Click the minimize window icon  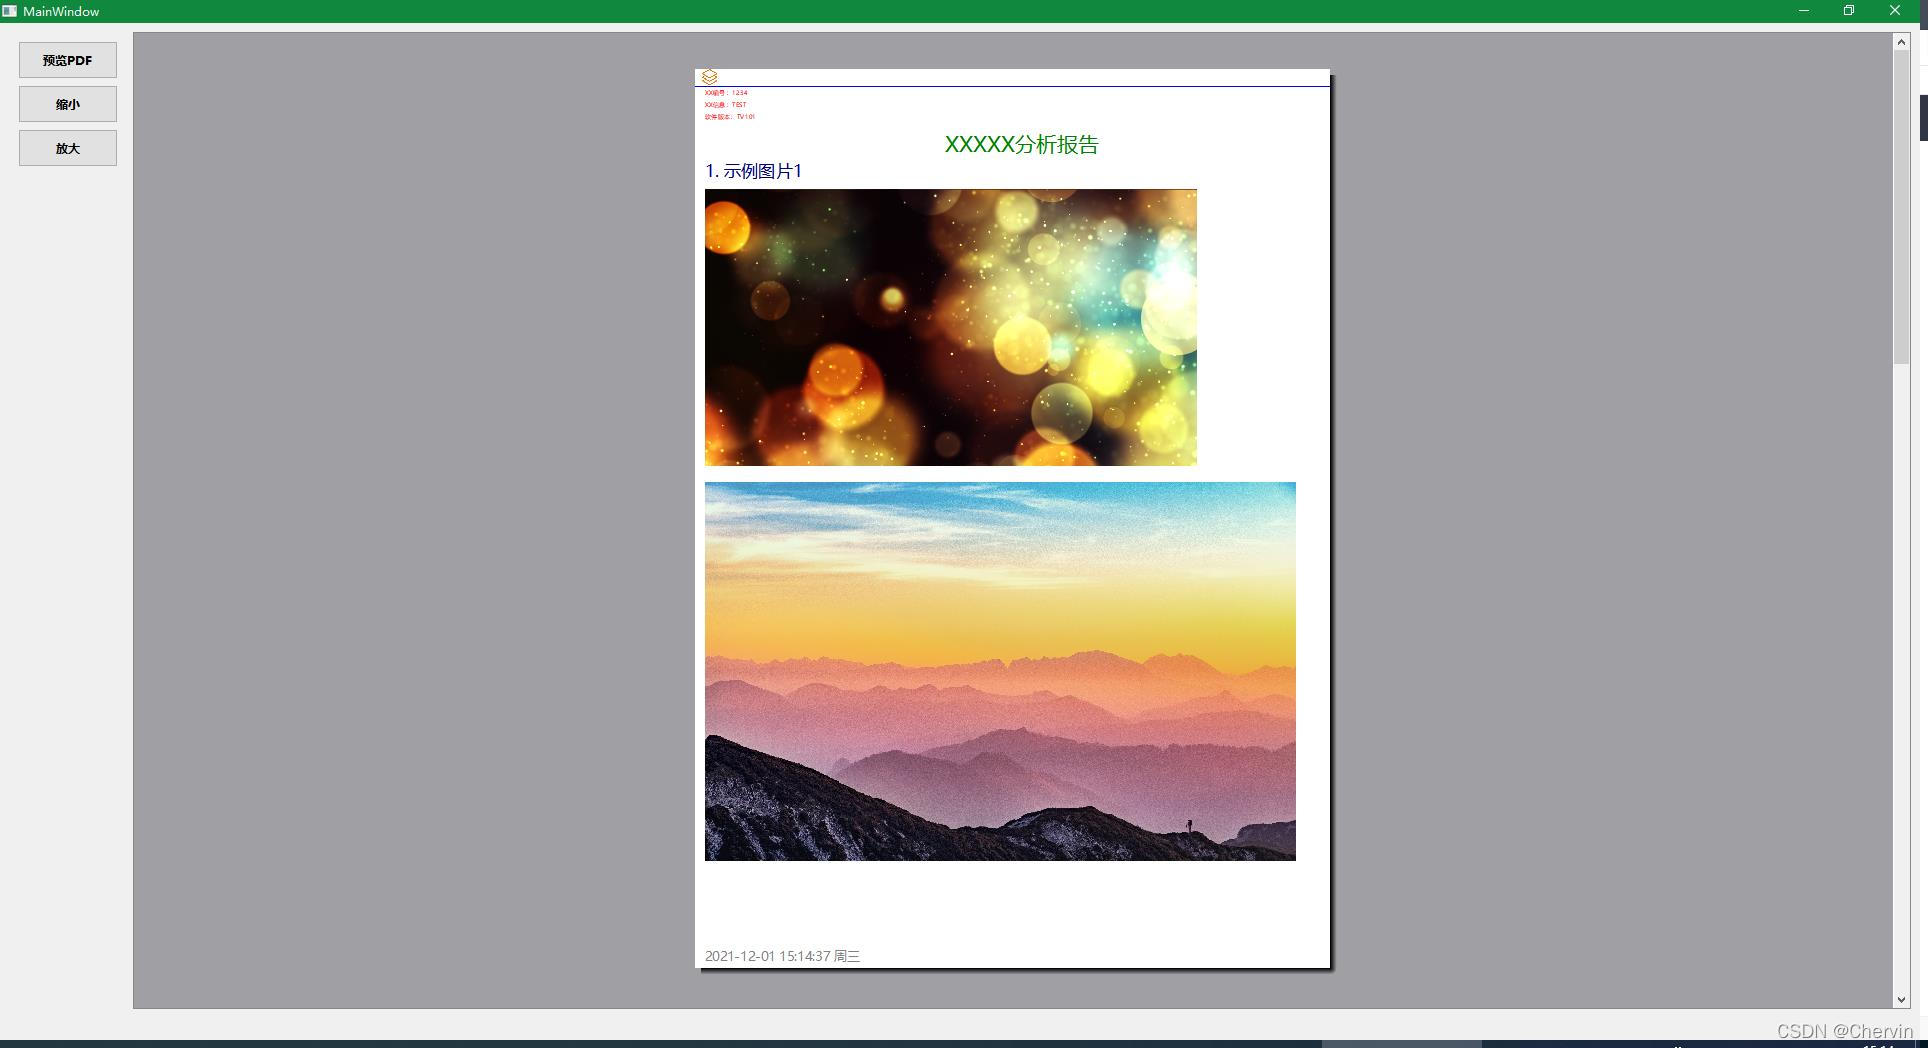pos(1803,10)
